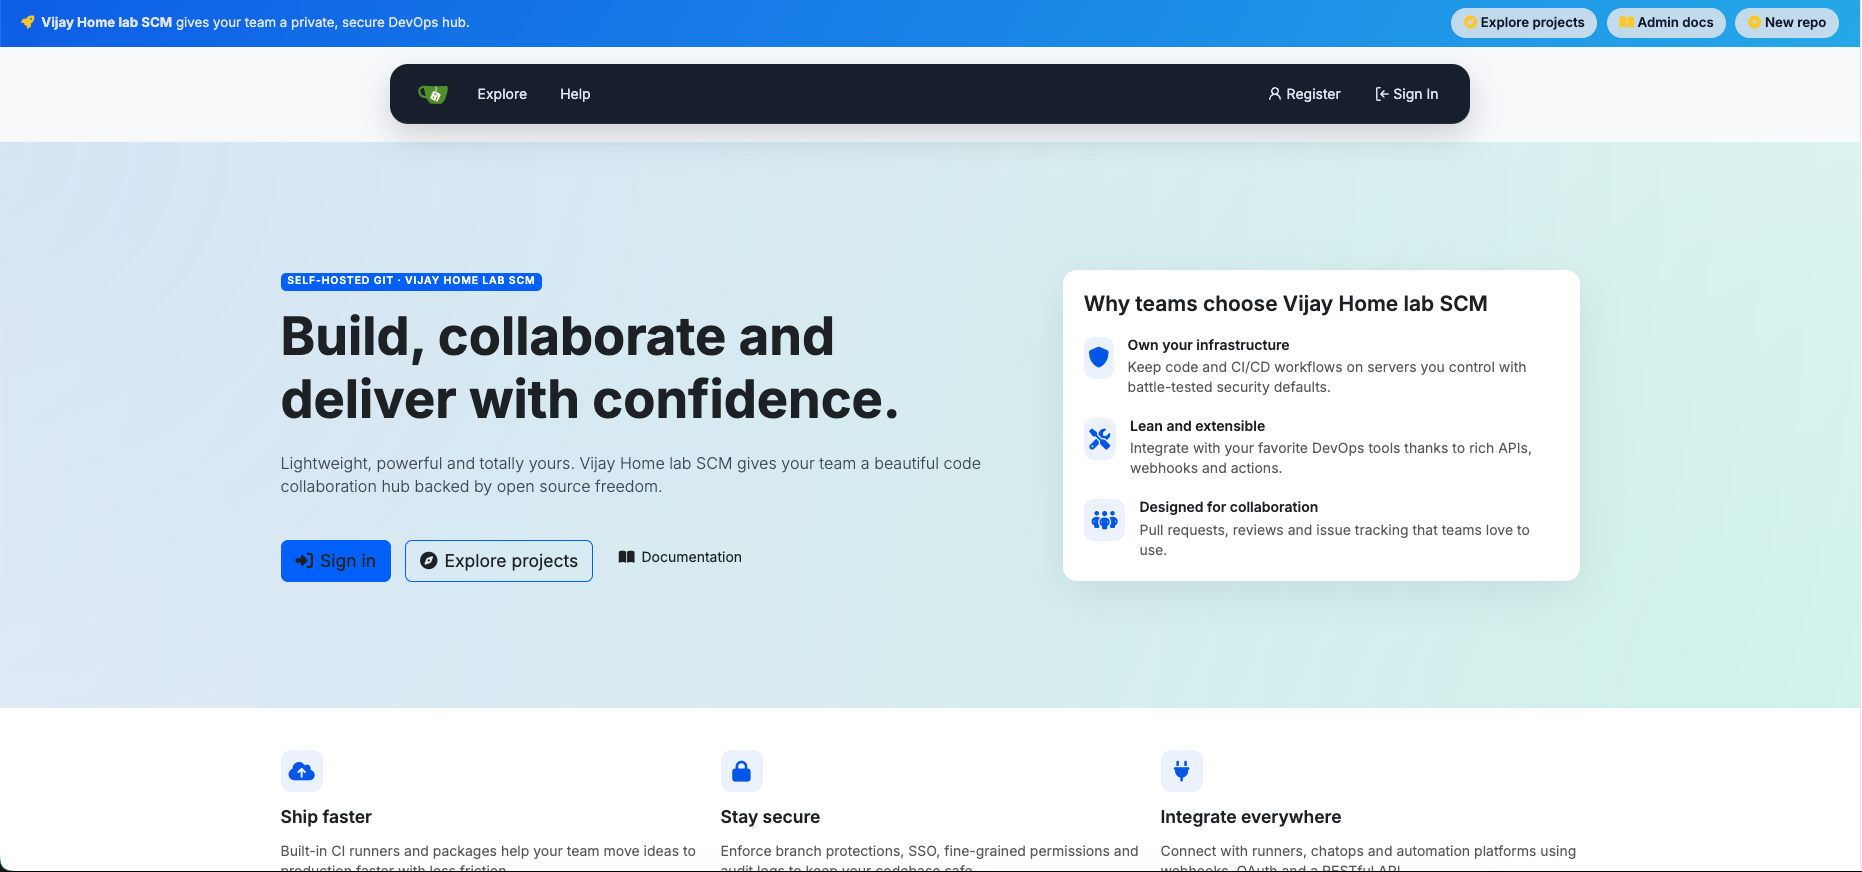Click the New repo pill in top banner

(x=1786, y=22)
